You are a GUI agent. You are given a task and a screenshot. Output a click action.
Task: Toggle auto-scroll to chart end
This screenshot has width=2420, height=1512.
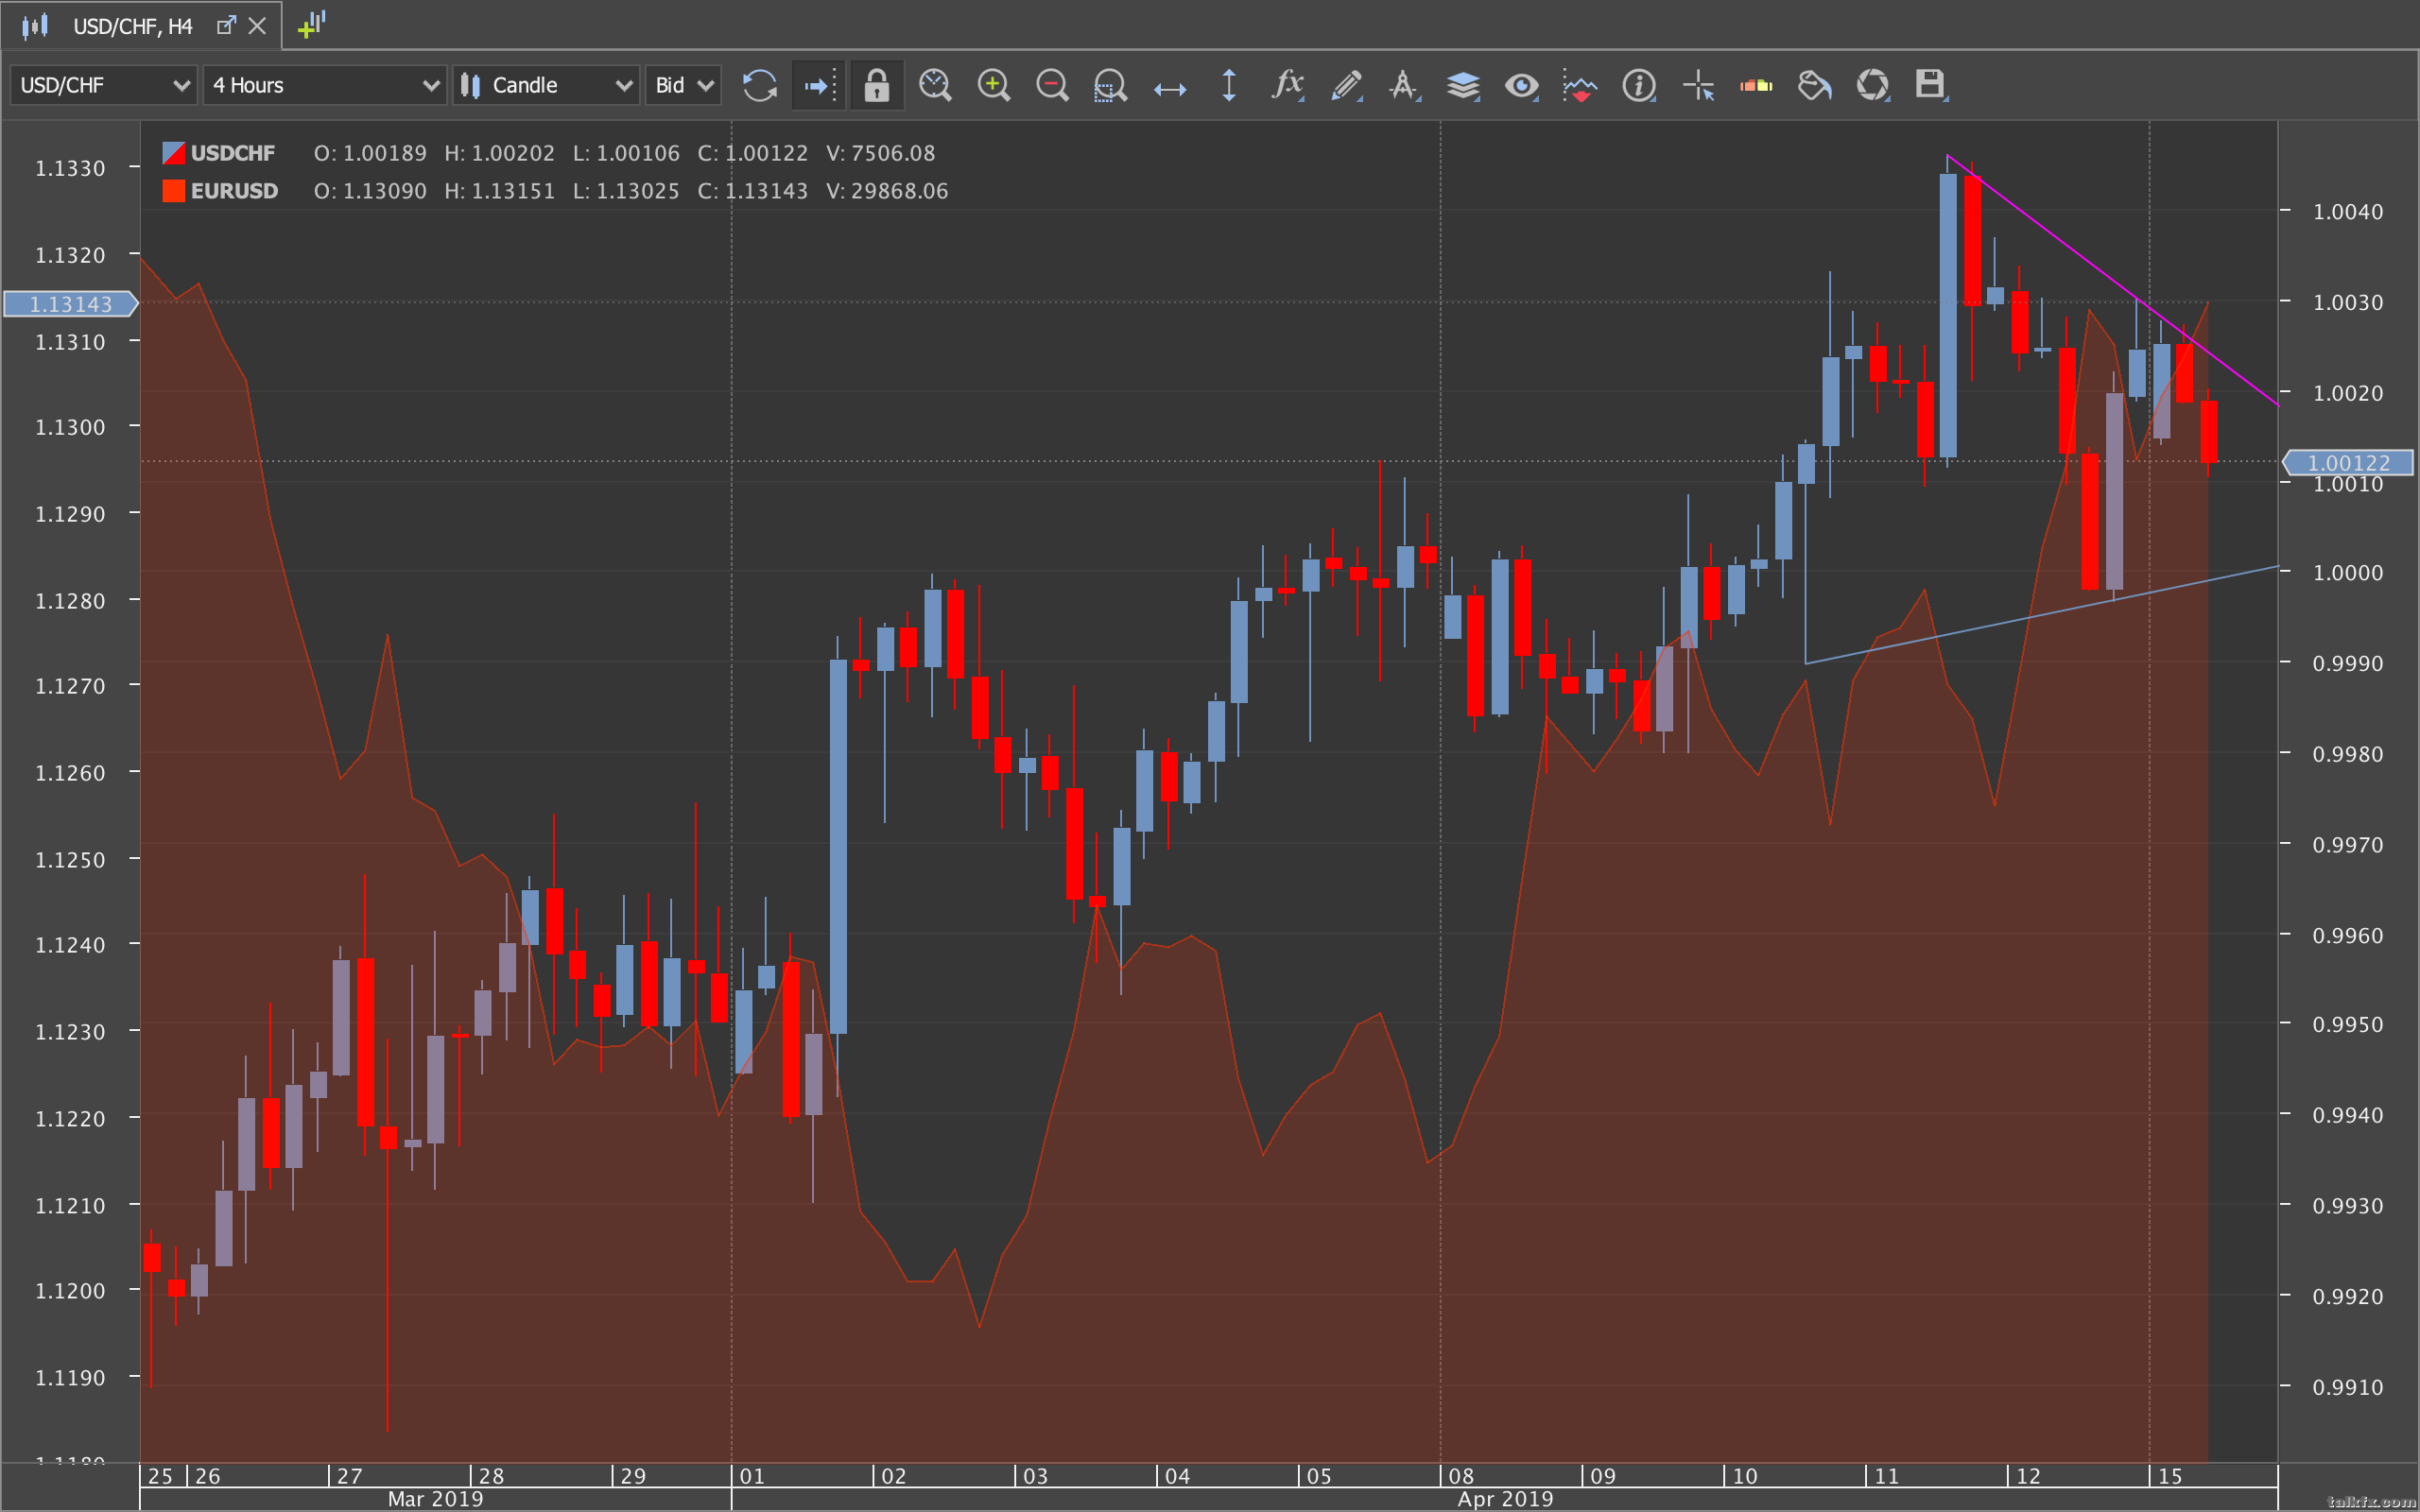(x=819, y=85)
